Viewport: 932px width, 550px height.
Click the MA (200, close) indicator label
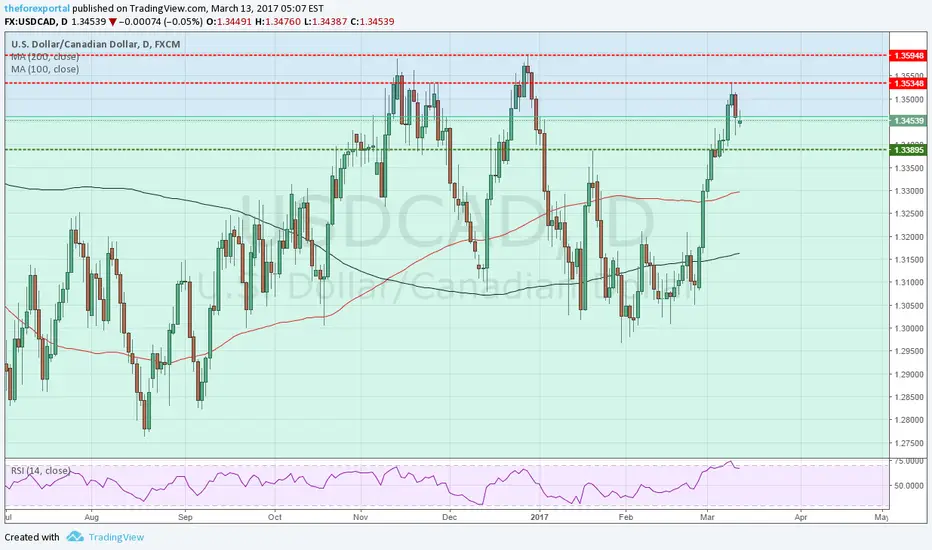pos(45,56)
